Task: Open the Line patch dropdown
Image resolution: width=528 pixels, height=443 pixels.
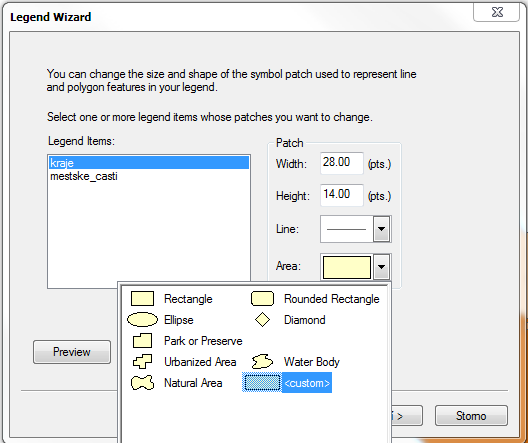Action: point(382,229)
